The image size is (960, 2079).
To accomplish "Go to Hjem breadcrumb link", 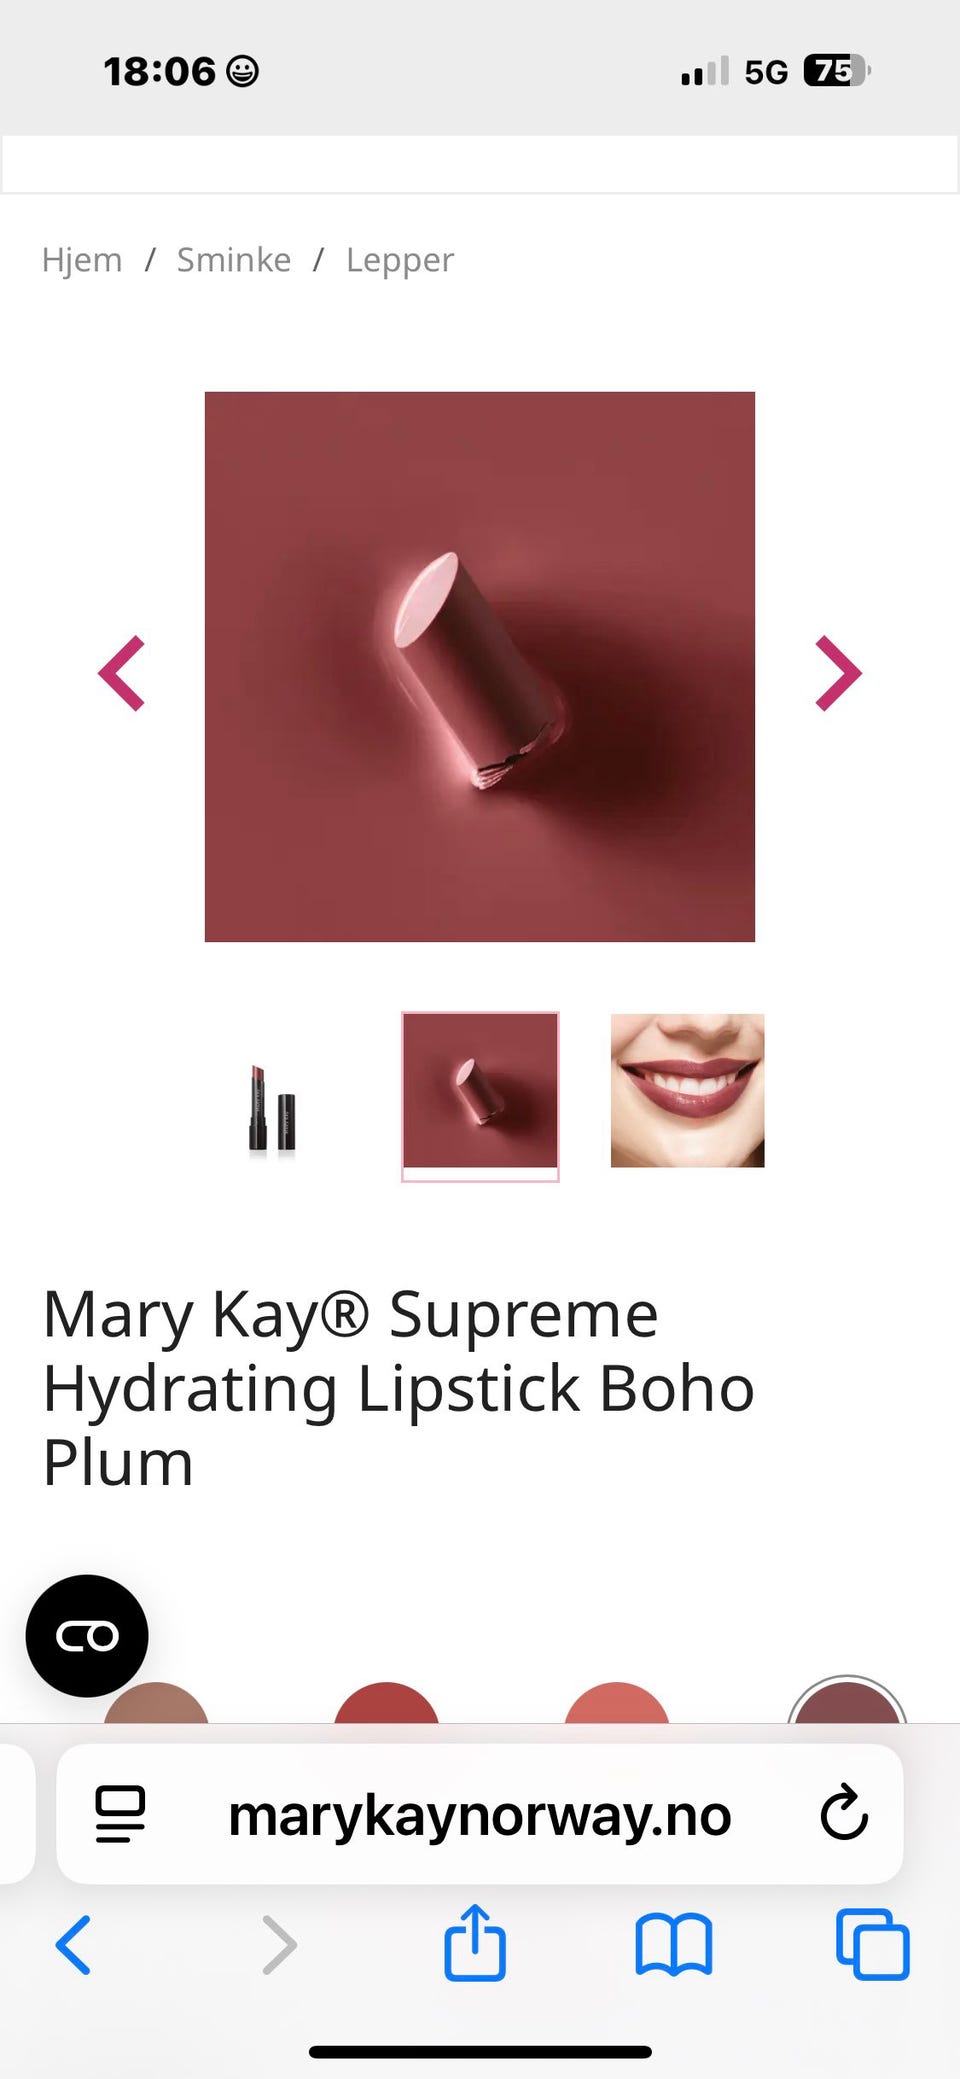I will coord(82,260).
